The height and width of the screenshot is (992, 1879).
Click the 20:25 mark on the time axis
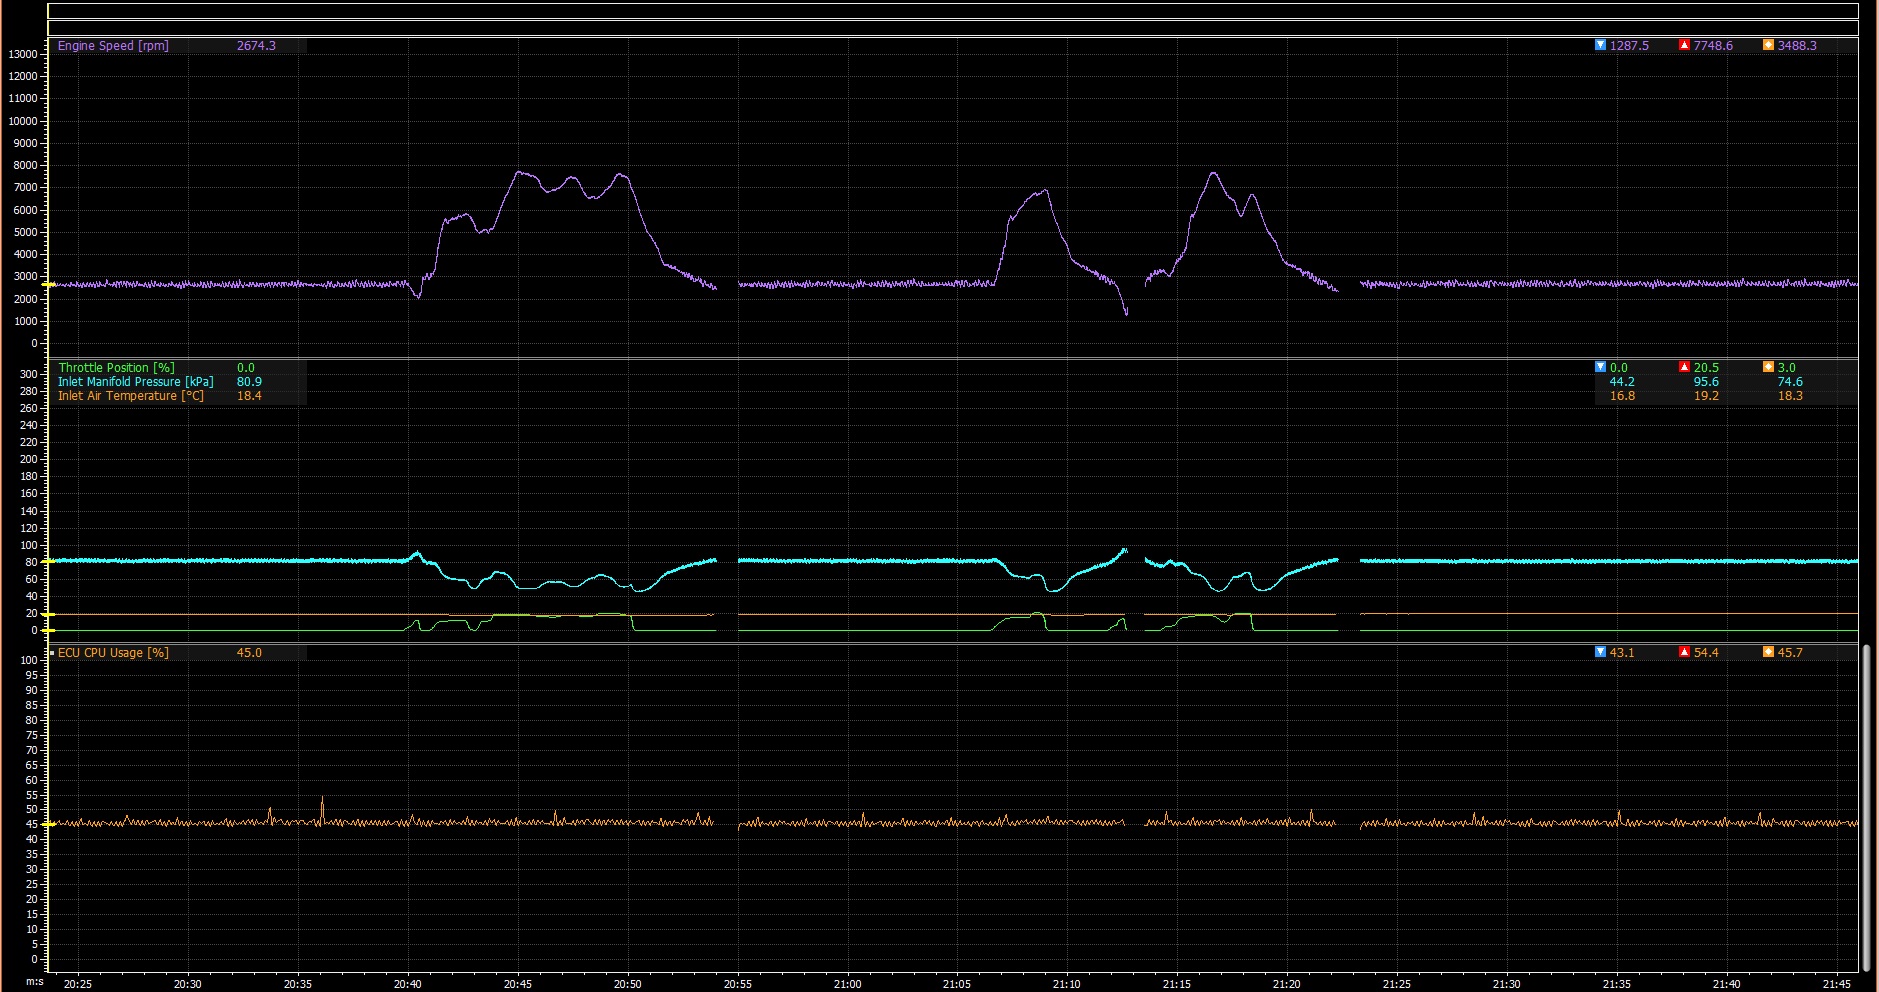point(77,984)
